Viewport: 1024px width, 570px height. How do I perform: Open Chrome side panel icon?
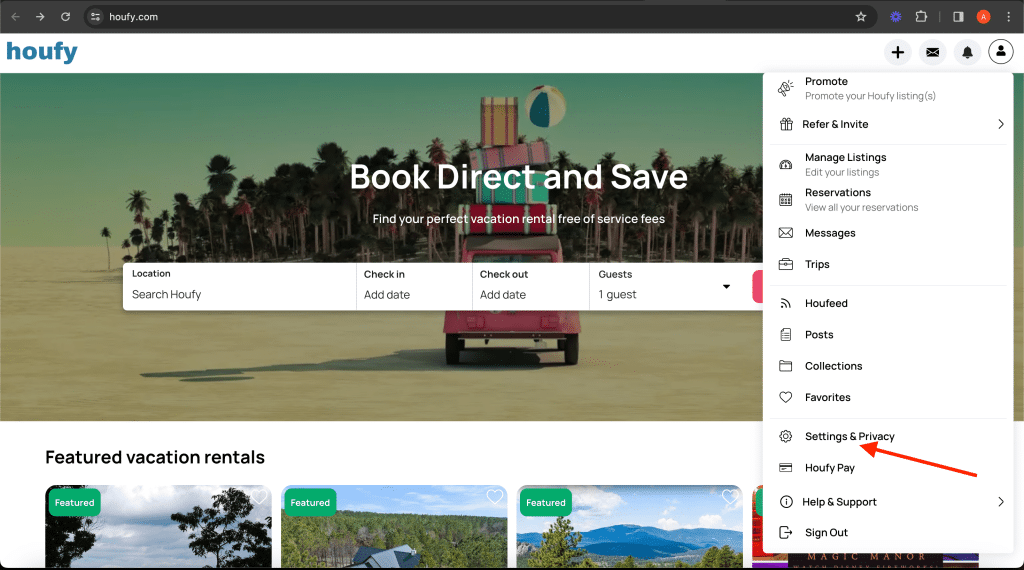[958, 16]
